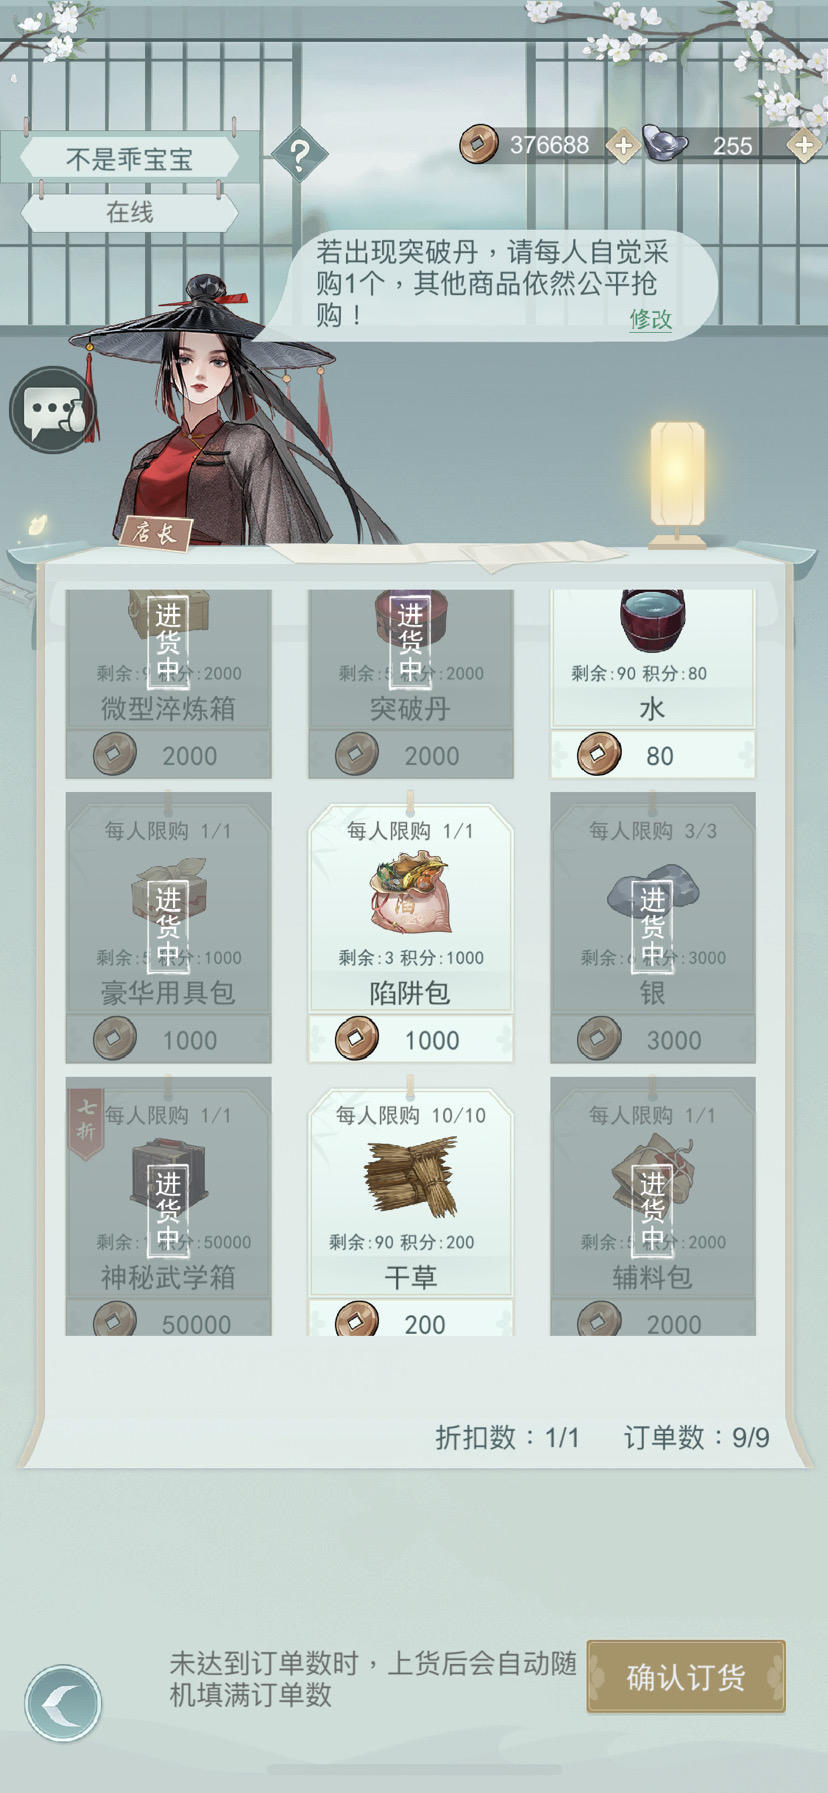828x1793 pixels.
Task: Tap the 200 coin price under 干草
Action: [x=410, y=1320]
